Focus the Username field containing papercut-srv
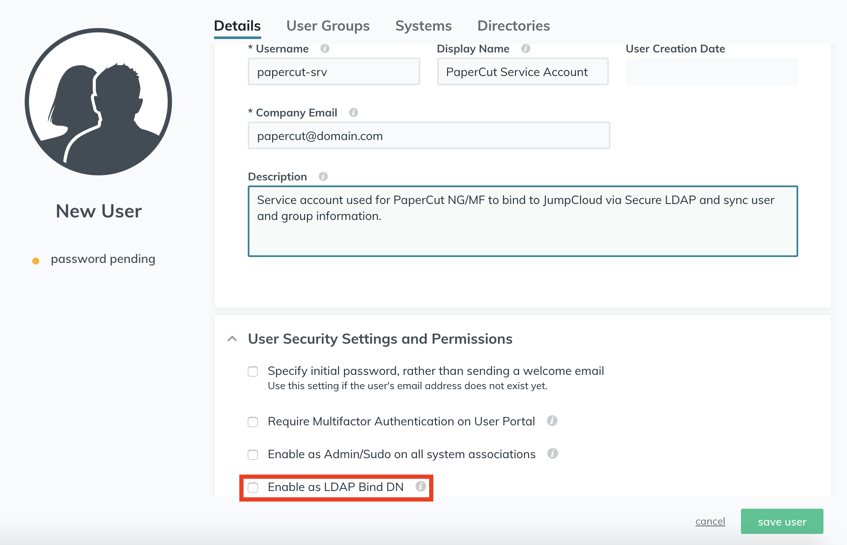This screenshot has width=847, height=545. (334, 72)
